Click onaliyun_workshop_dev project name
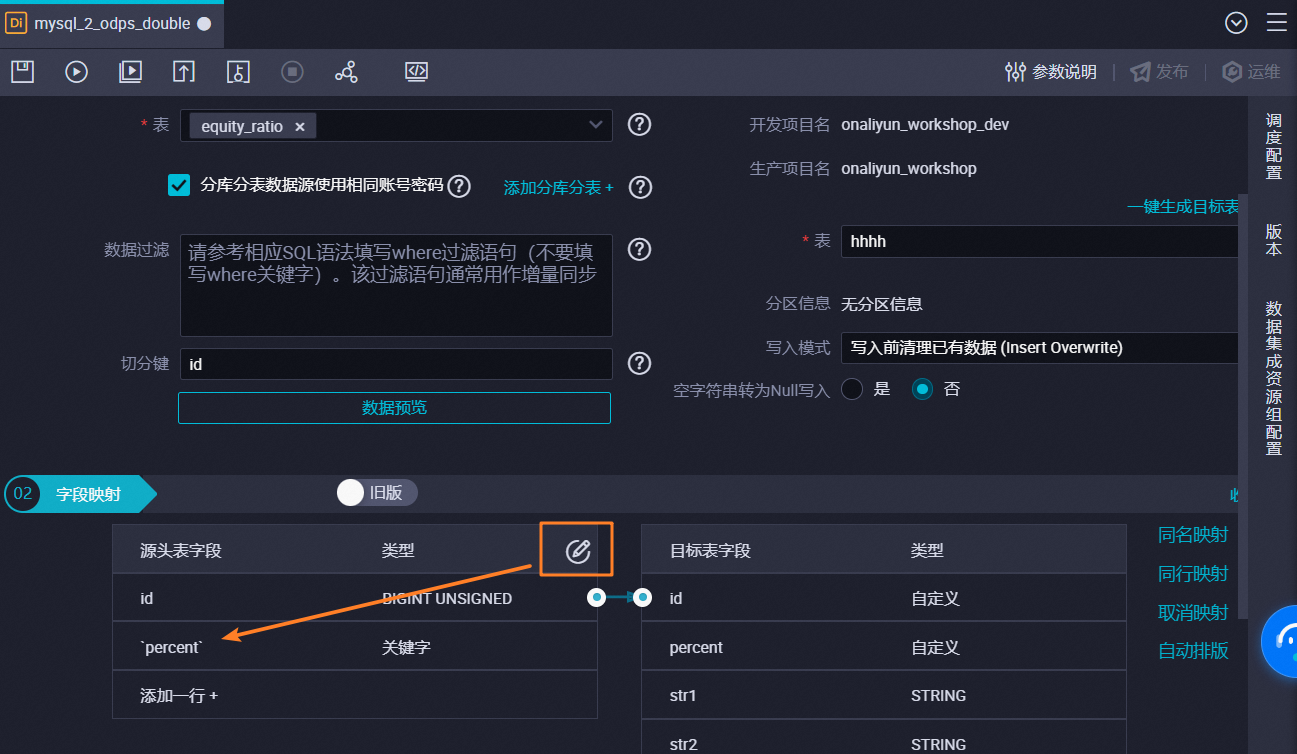Viewport: 1297px width, 754px height. pos(925,125)
